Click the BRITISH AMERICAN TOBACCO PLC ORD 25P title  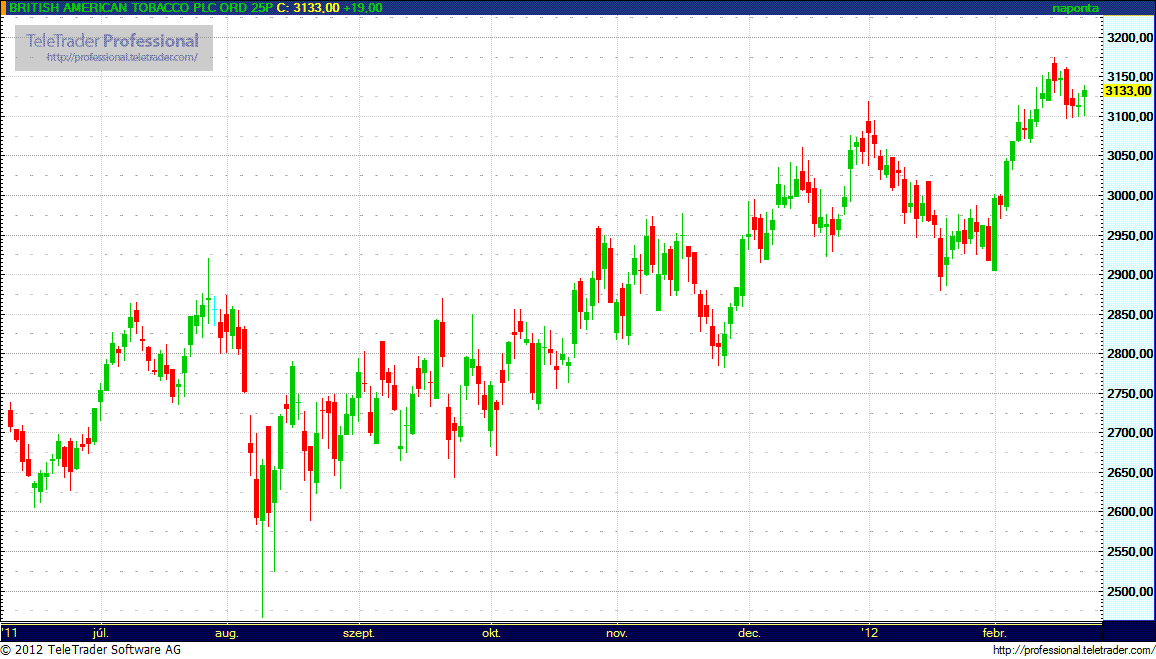(140, 7)
